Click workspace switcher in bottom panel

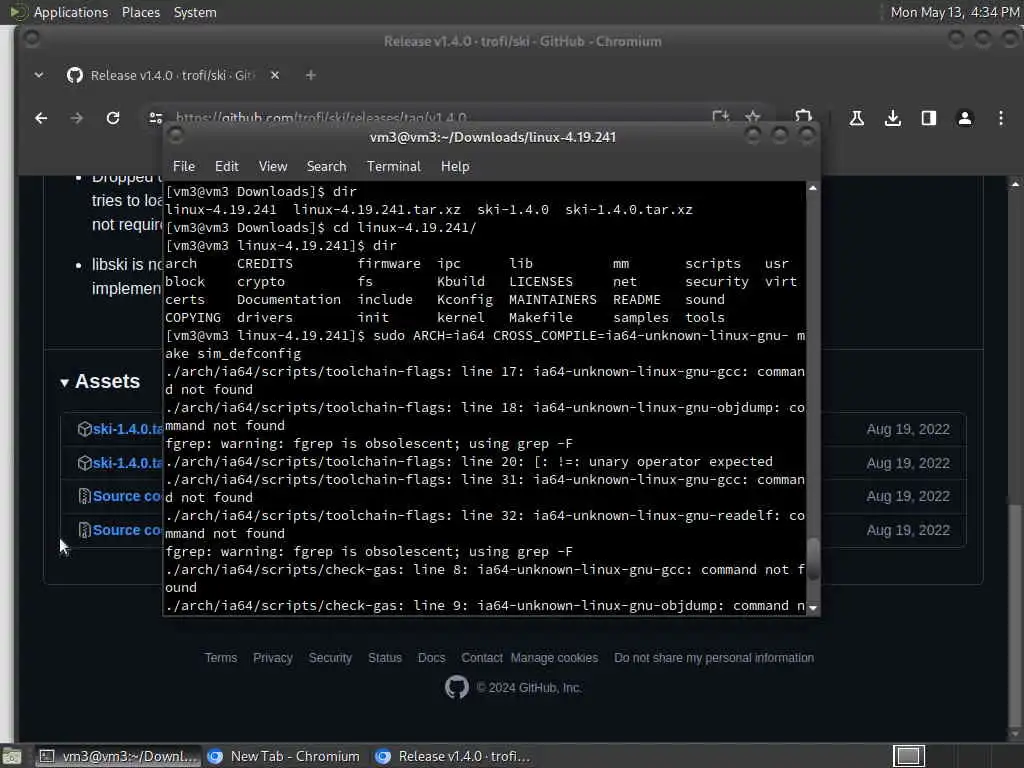(908, 756)
